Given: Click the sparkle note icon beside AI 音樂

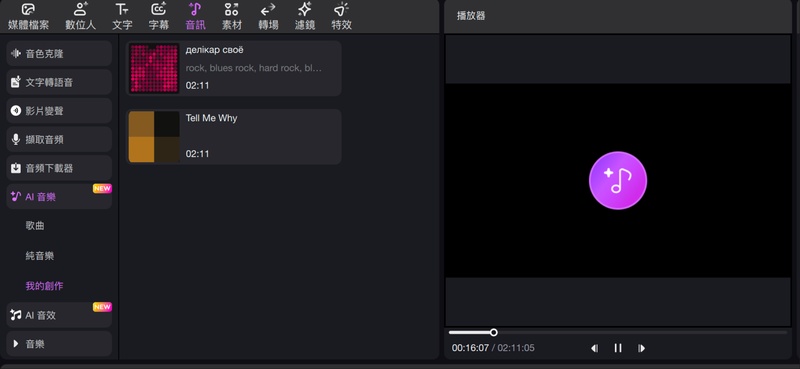Looking at the screenshot, I should 16,196.
